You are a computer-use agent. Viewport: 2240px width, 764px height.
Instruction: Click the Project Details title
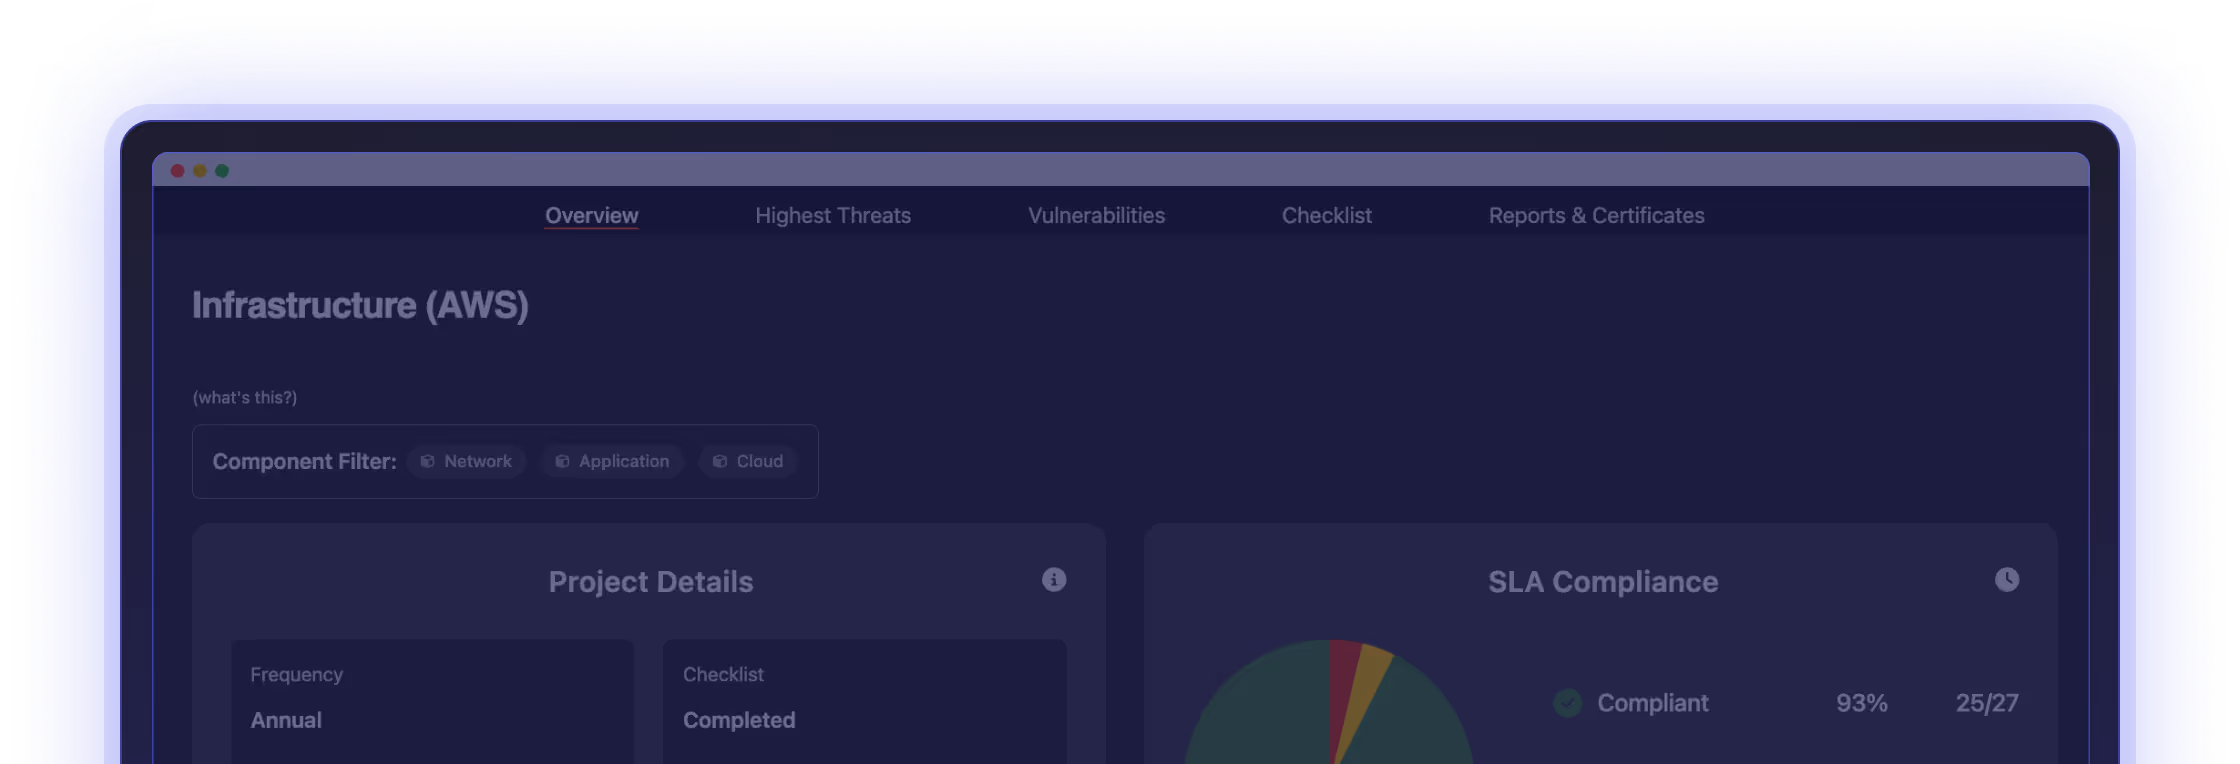(x=651, y=582)
